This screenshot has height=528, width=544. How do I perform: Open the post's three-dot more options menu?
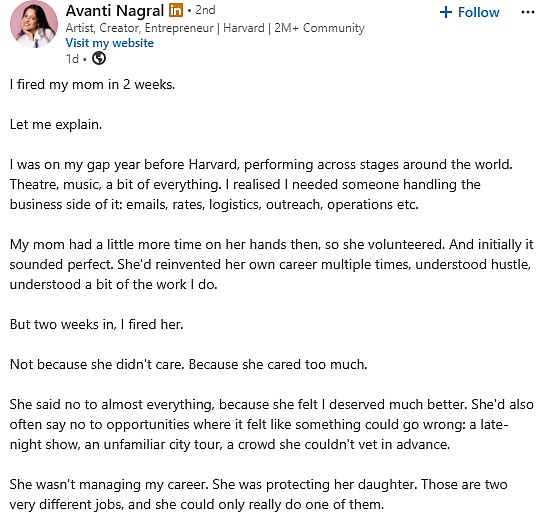[527, 12]
